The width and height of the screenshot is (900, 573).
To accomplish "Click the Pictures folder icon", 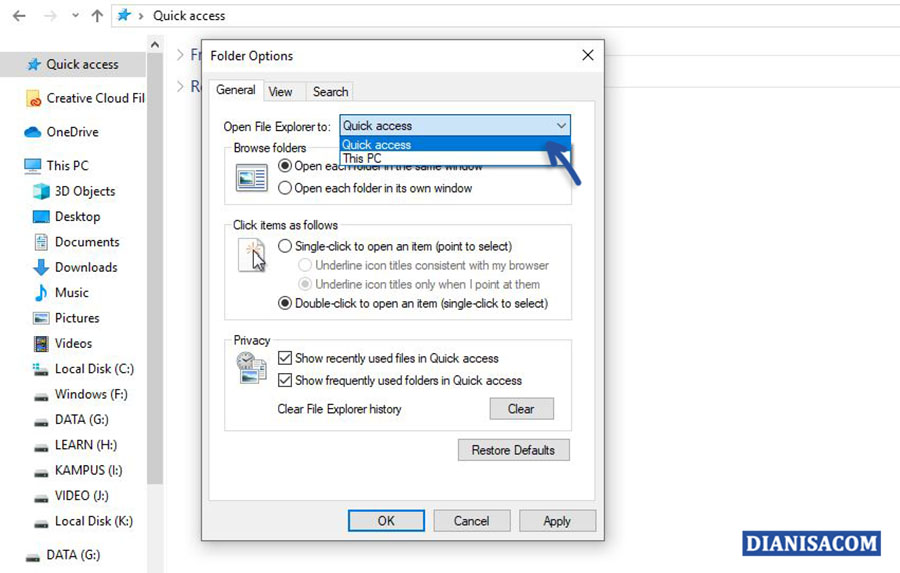I will tap(41, 318).
